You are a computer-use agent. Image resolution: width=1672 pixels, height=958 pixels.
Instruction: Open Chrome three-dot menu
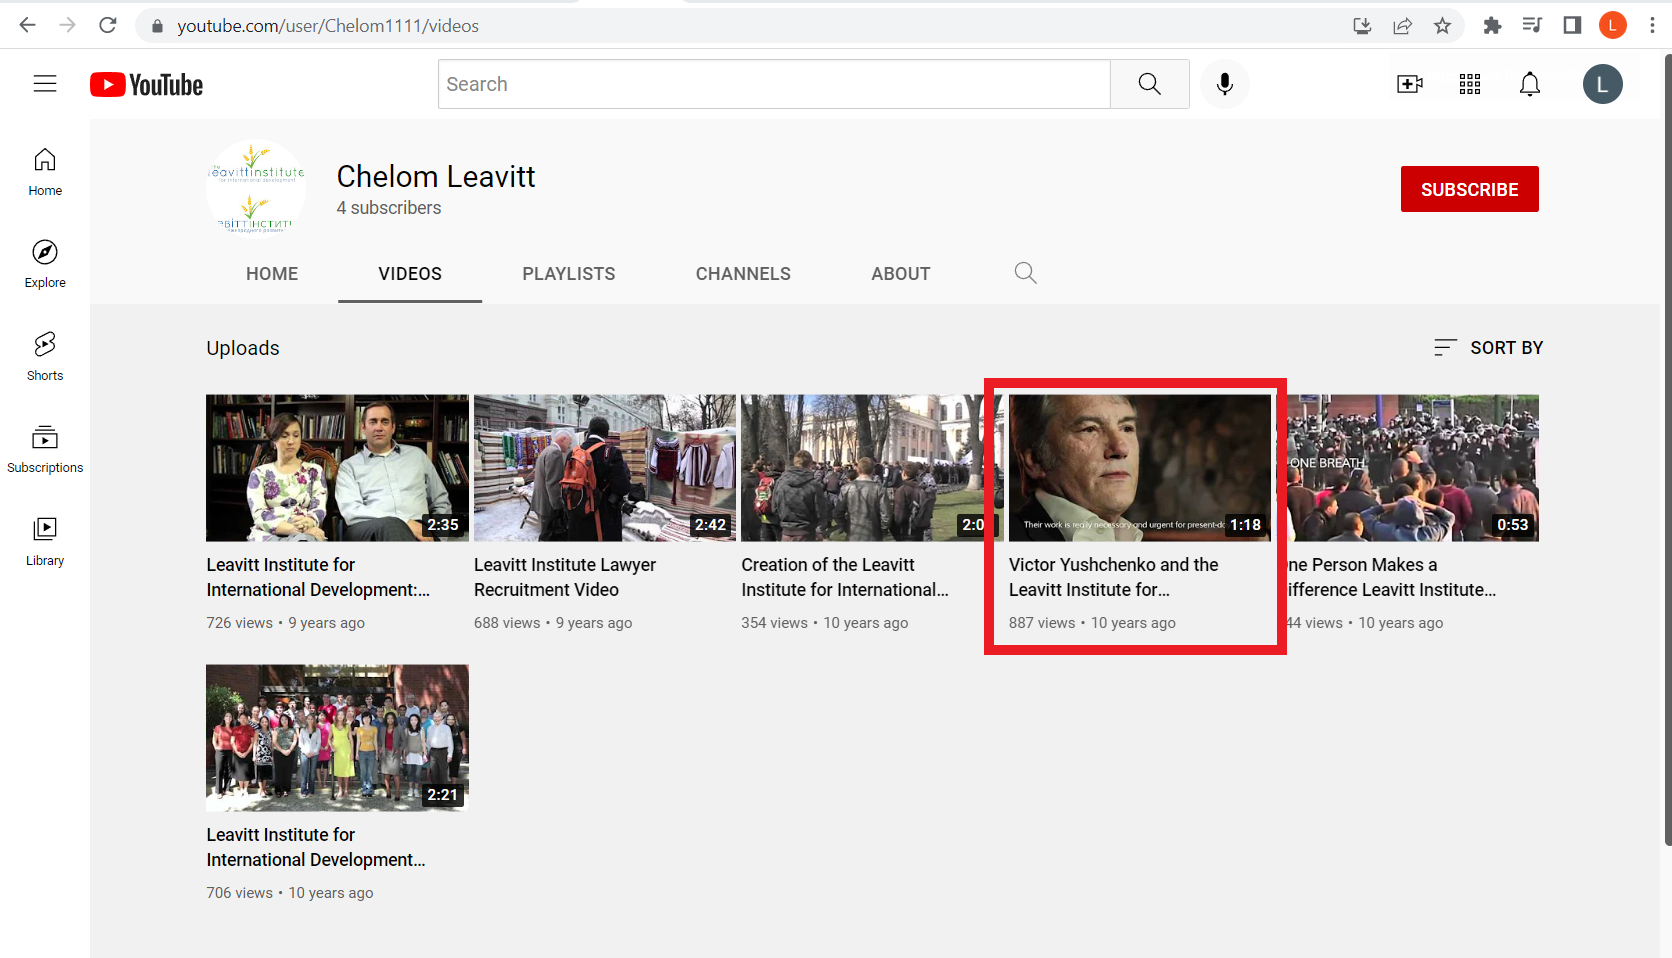pos(1652,26)
